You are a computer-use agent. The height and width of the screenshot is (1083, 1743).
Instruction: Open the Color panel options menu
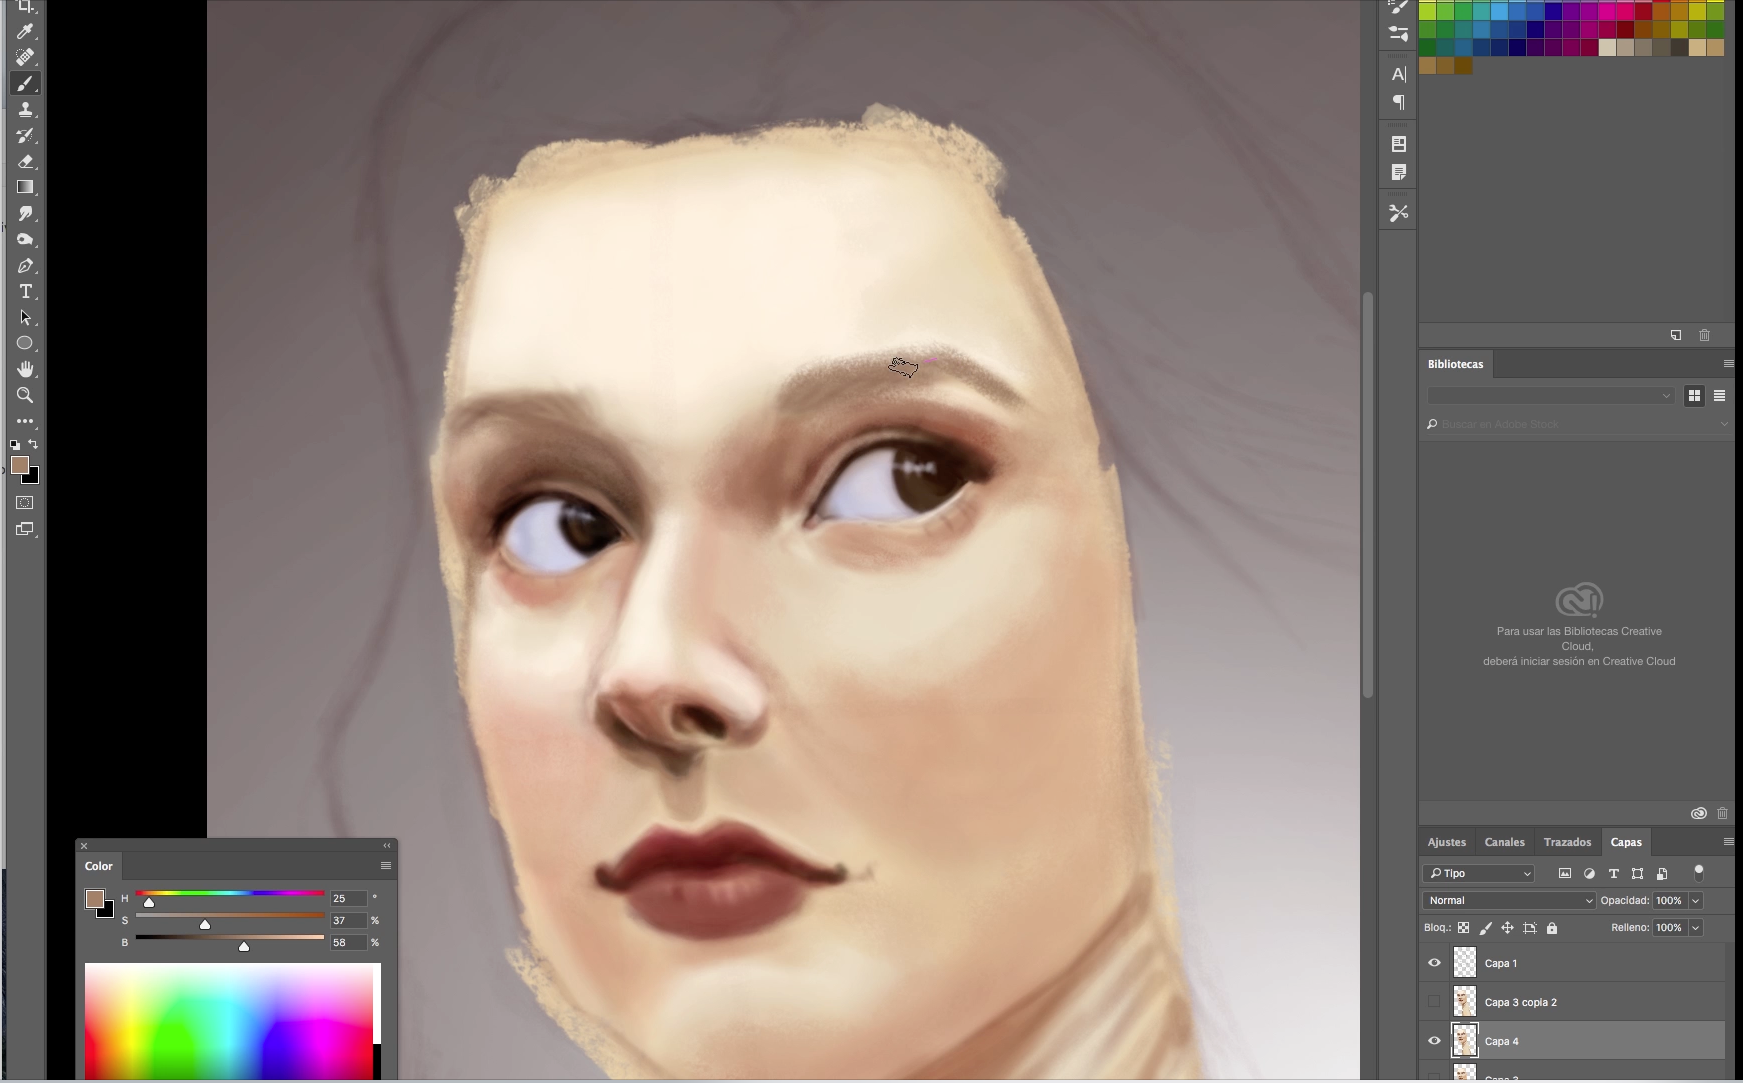[x=386, y=866]
